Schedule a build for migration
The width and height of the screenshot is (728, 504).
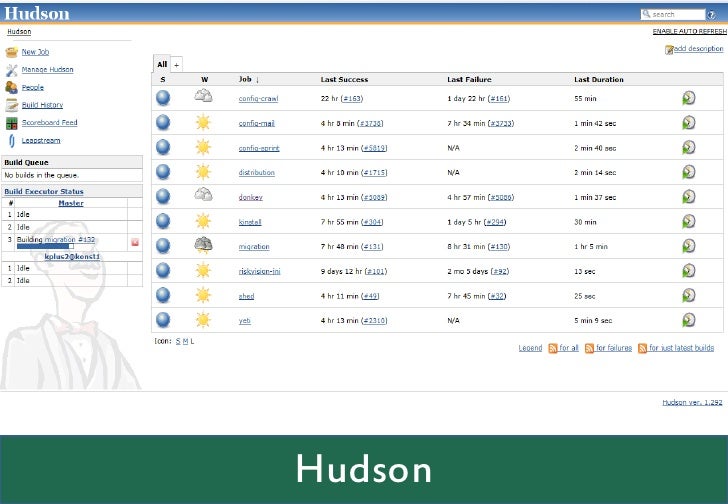pos(689,246)
